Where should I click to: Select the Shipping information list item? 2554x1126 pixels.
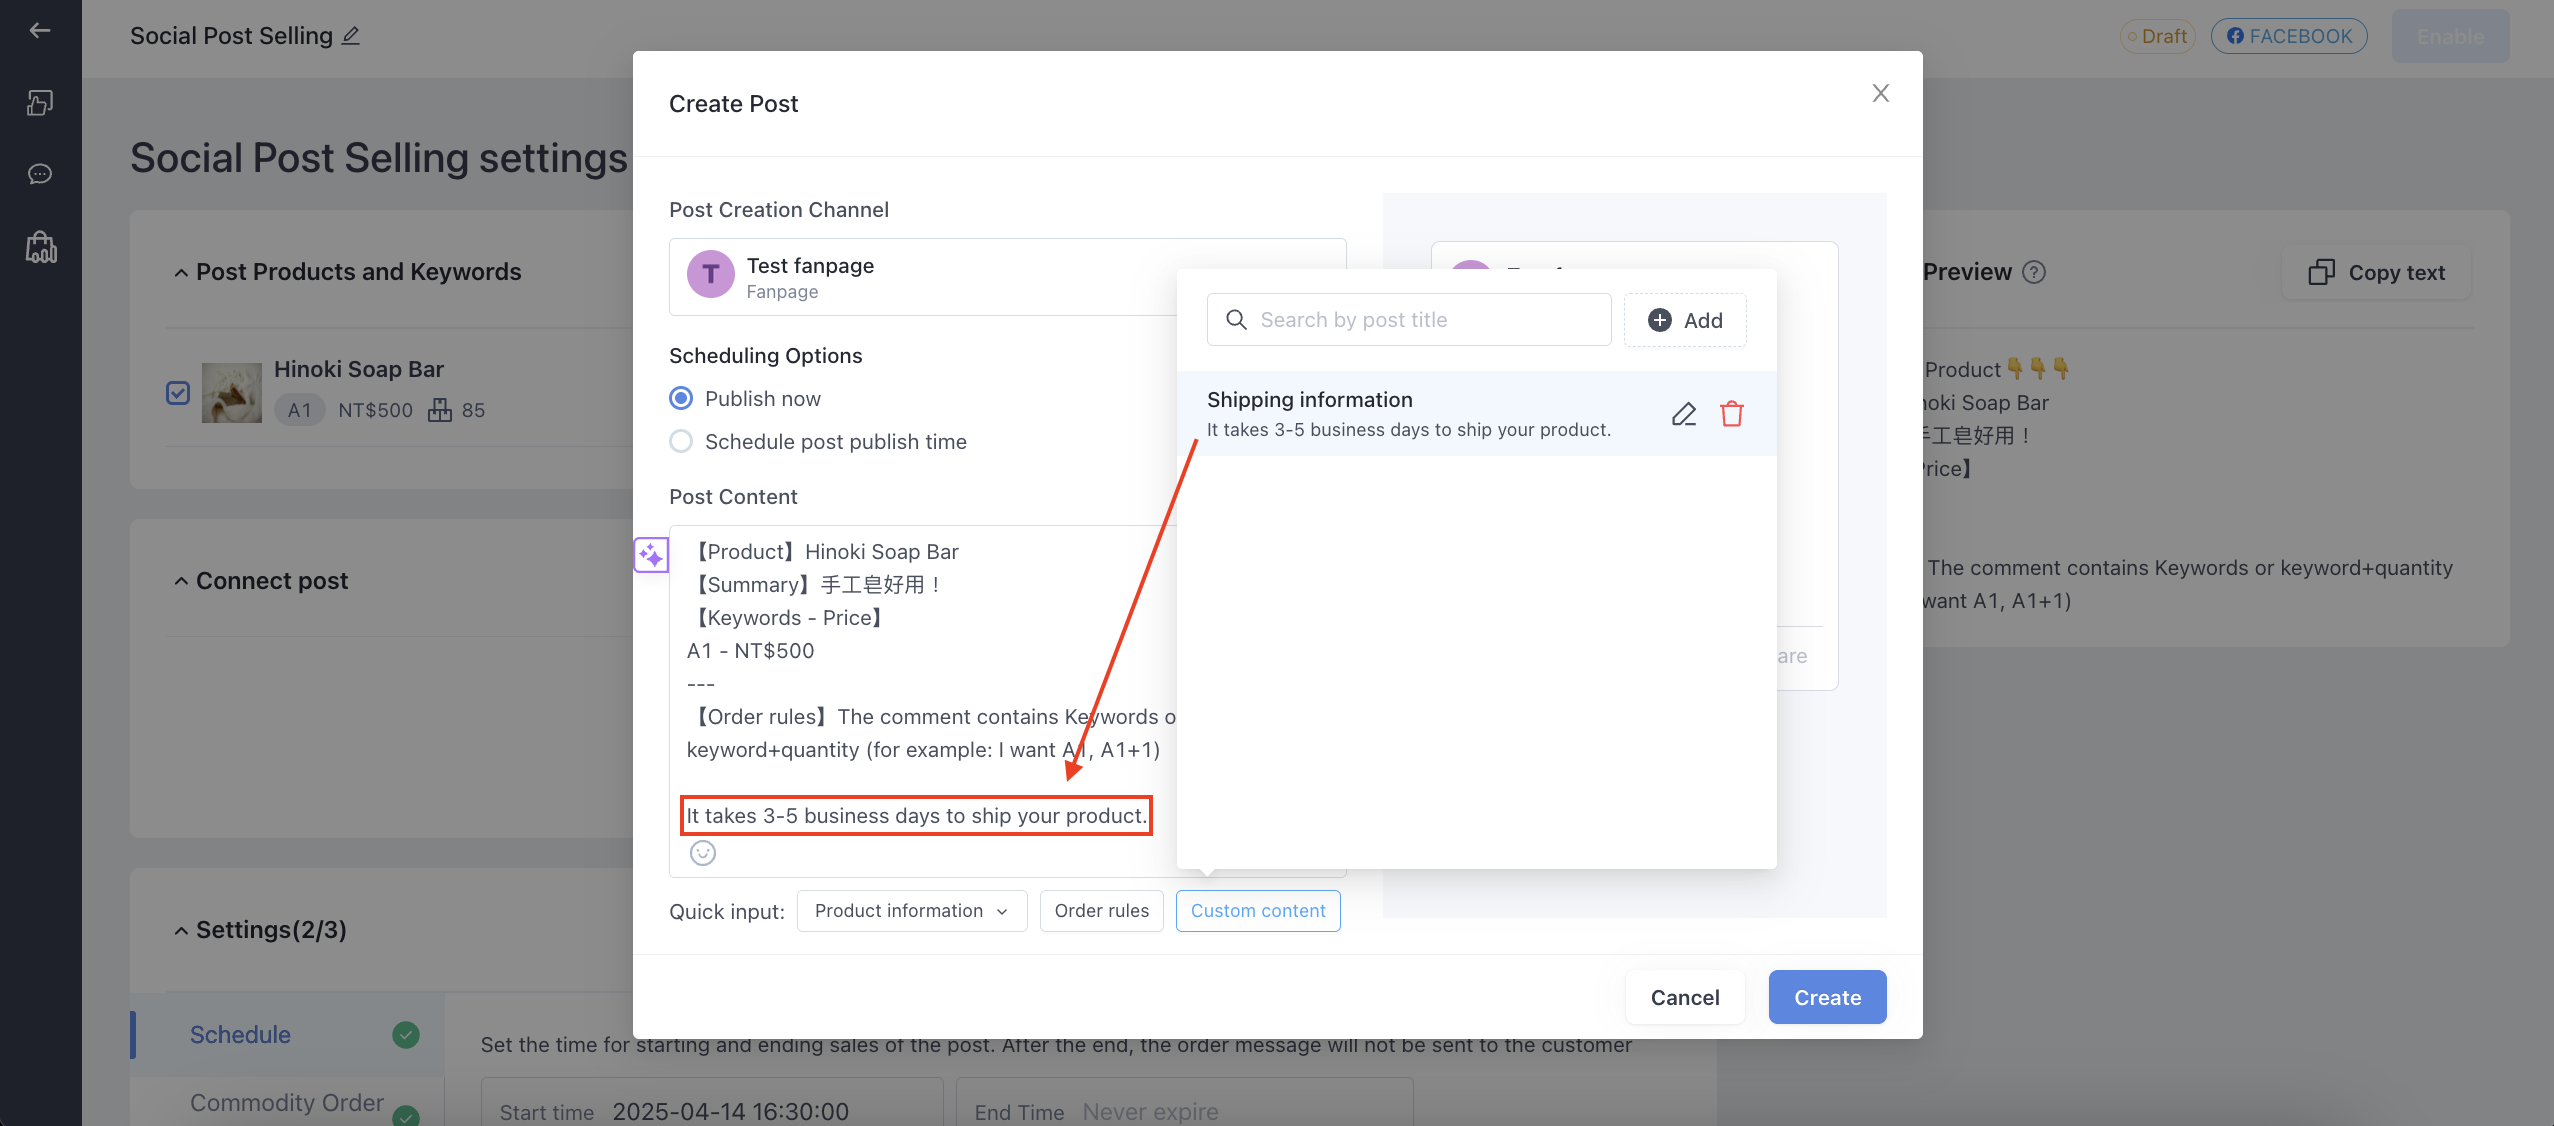(1477, 414)
